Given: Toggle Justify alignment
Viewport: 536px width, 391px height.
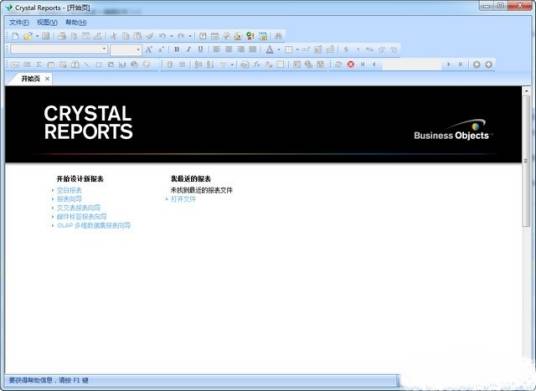Looking at the screenshot, I should 253,50.
